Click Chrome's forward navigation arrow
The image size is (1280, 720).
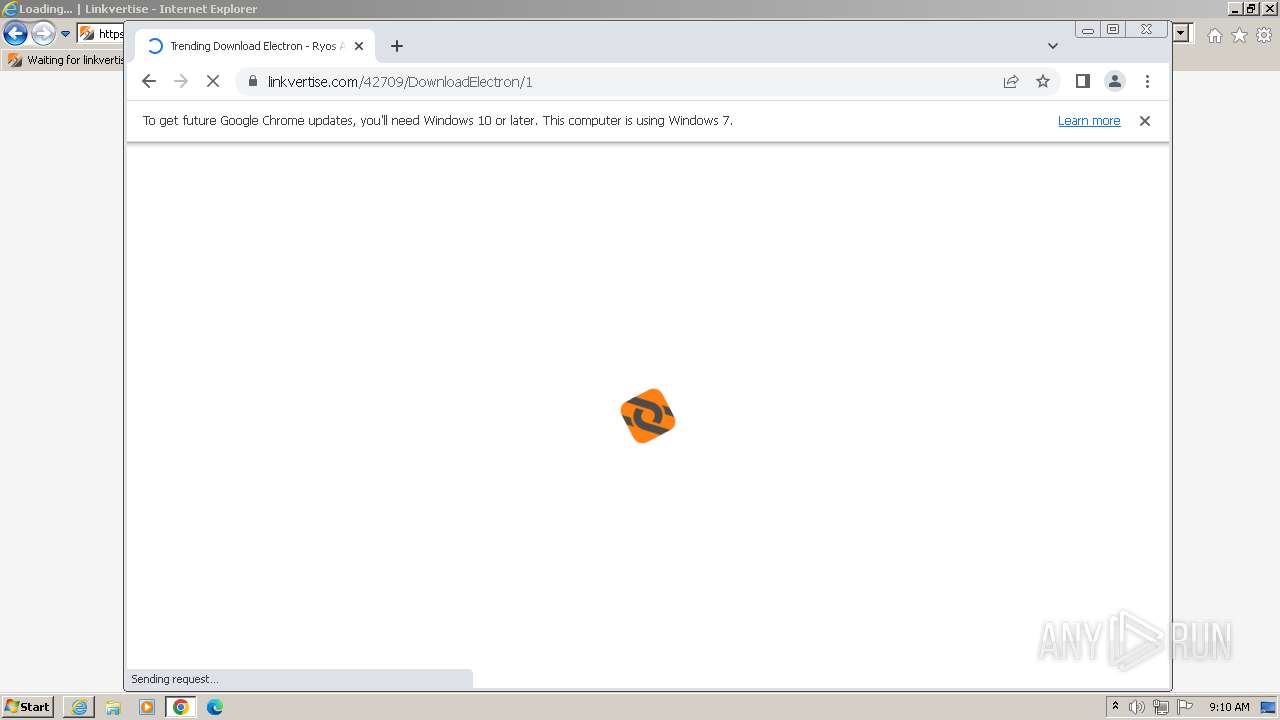click(x=181, y=81)
